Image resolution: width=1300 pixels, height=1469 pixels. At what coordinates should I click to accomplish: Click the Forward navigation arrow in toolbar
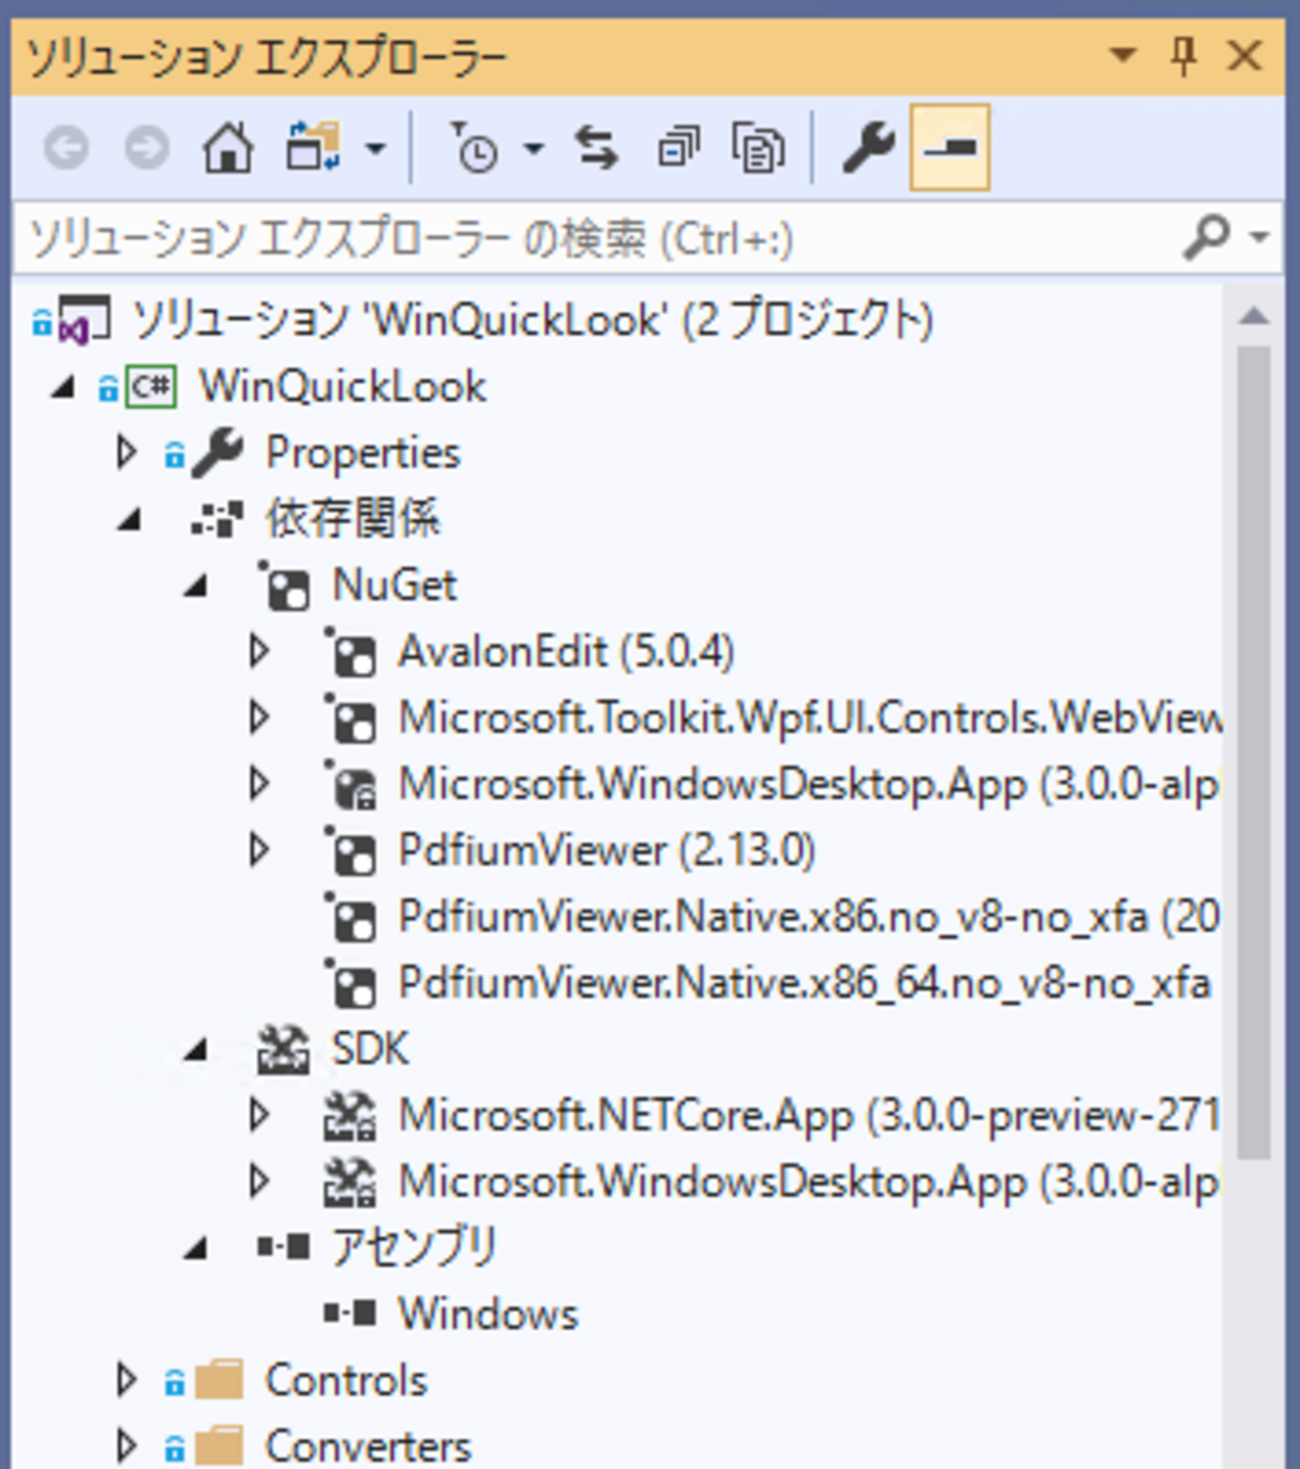pyautogui.click(x=146, y=148)
